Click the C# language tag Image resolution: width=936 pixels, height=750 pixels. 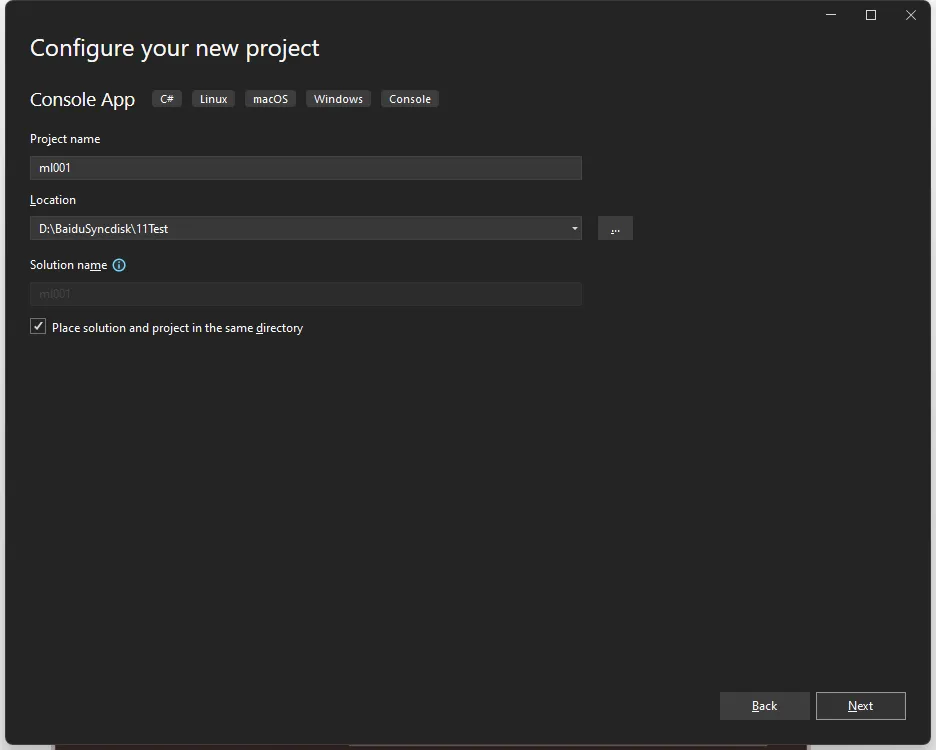point(167,99)
